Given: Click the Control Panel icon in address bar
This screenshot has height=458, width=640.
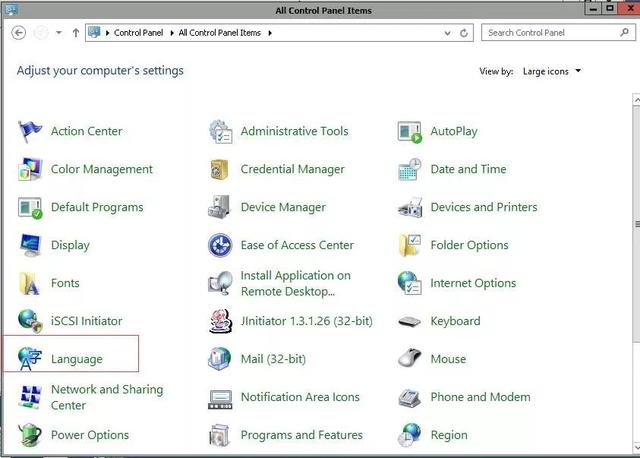Looking at the screenshot, I should [94, 32].
